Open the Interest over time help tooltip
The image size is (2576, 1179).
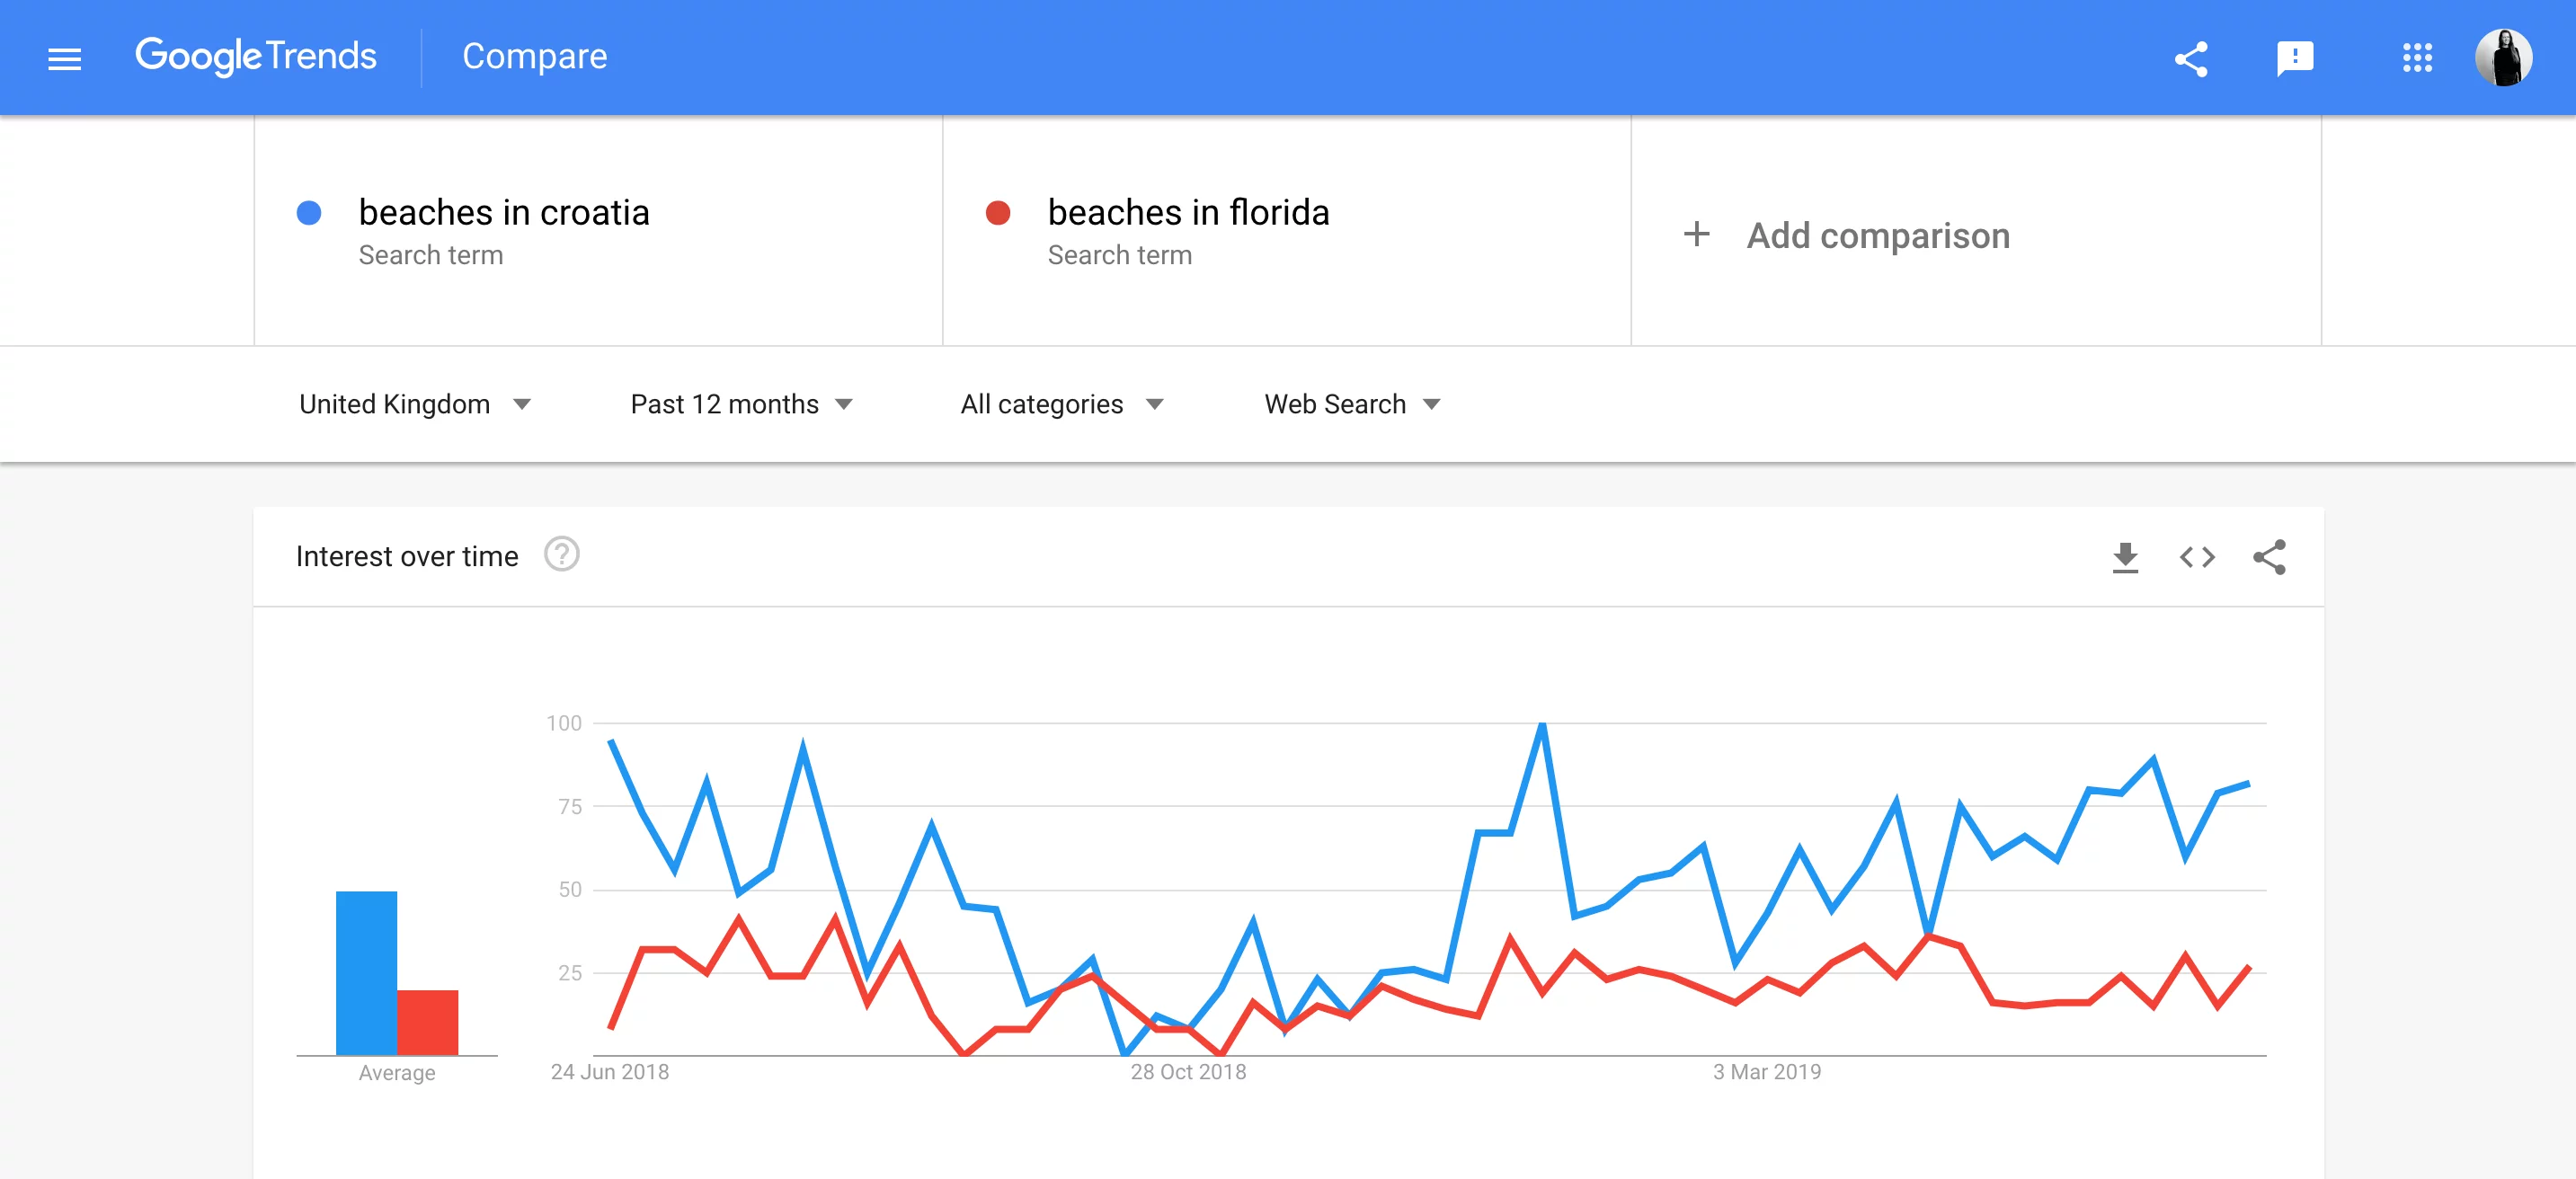(x=562, y=555)
